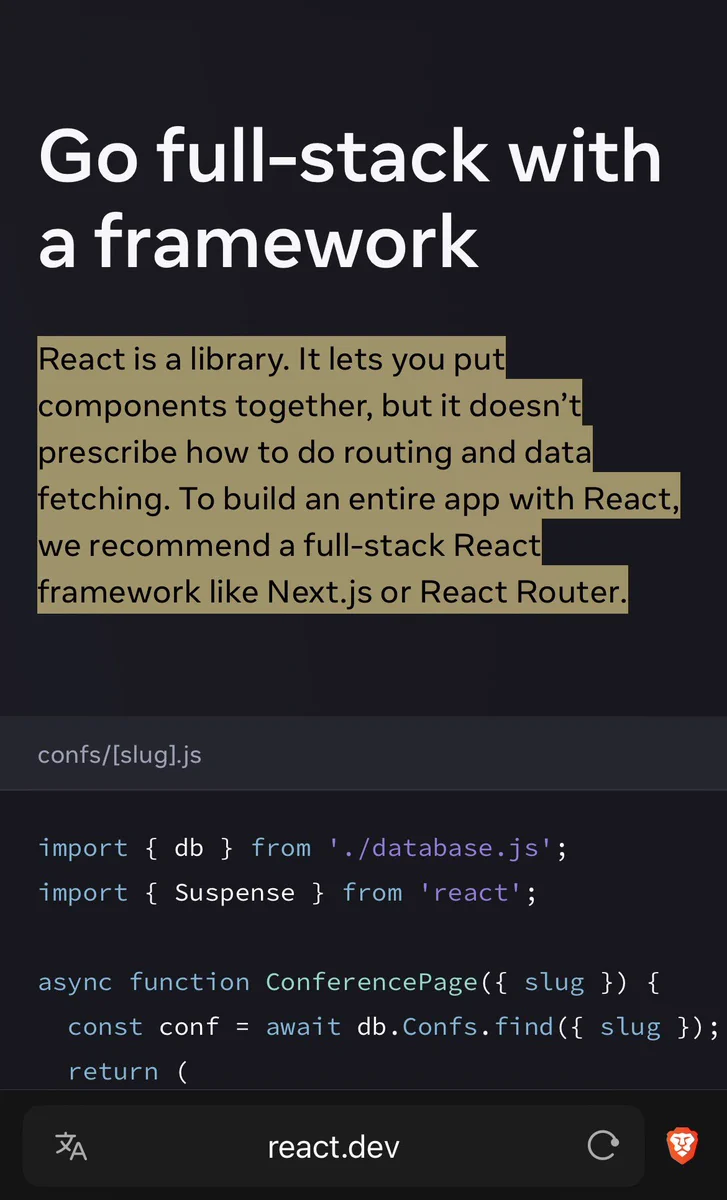Tap the const conf = await db.Confs.find line
727x1200 pixels.
[x=393, y=1027]
